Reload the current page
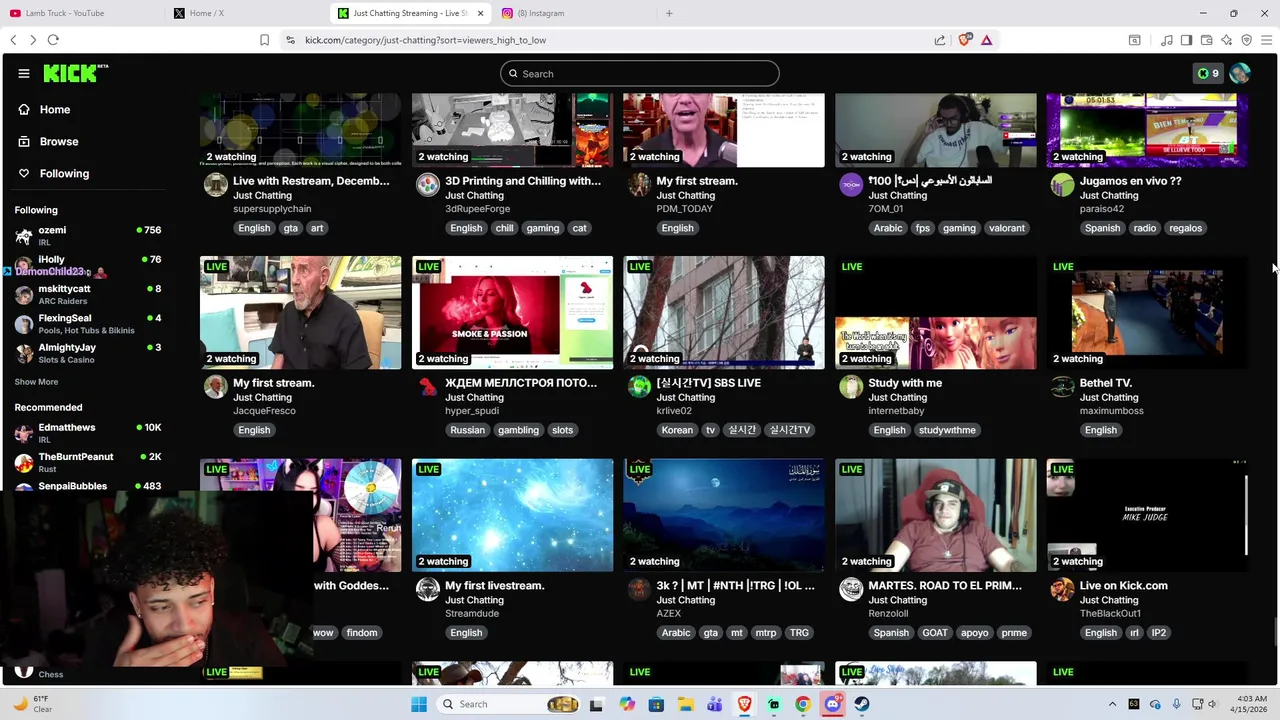 (53, 40)
